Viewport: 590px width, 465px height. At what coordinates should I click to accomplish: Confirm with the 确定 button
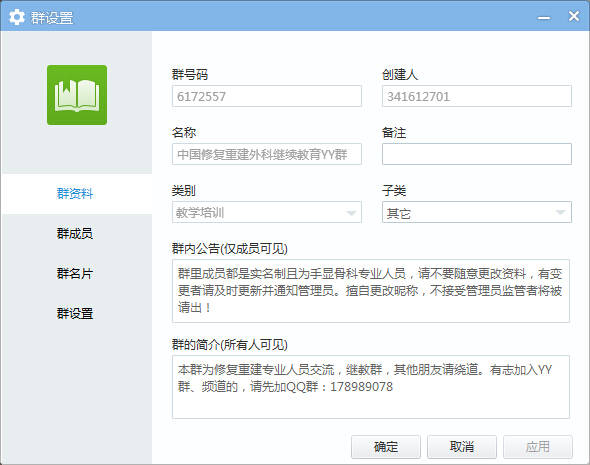(x=386, y=447)
